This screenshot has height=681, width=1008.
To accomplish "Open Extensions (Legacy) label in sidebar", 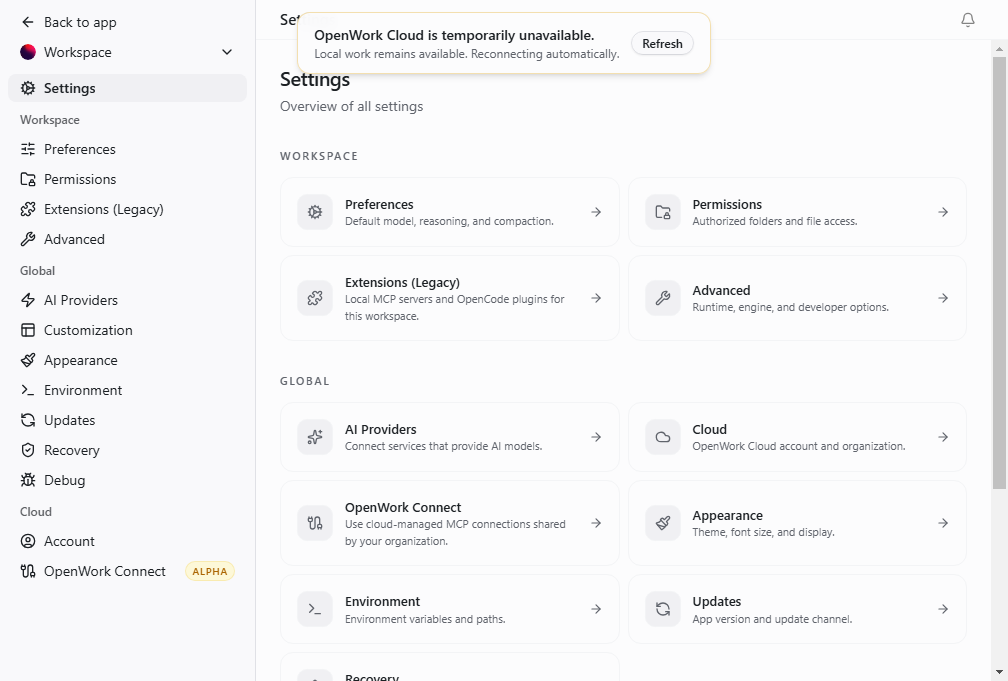I will pyautogui.click(x=104, y=209).
